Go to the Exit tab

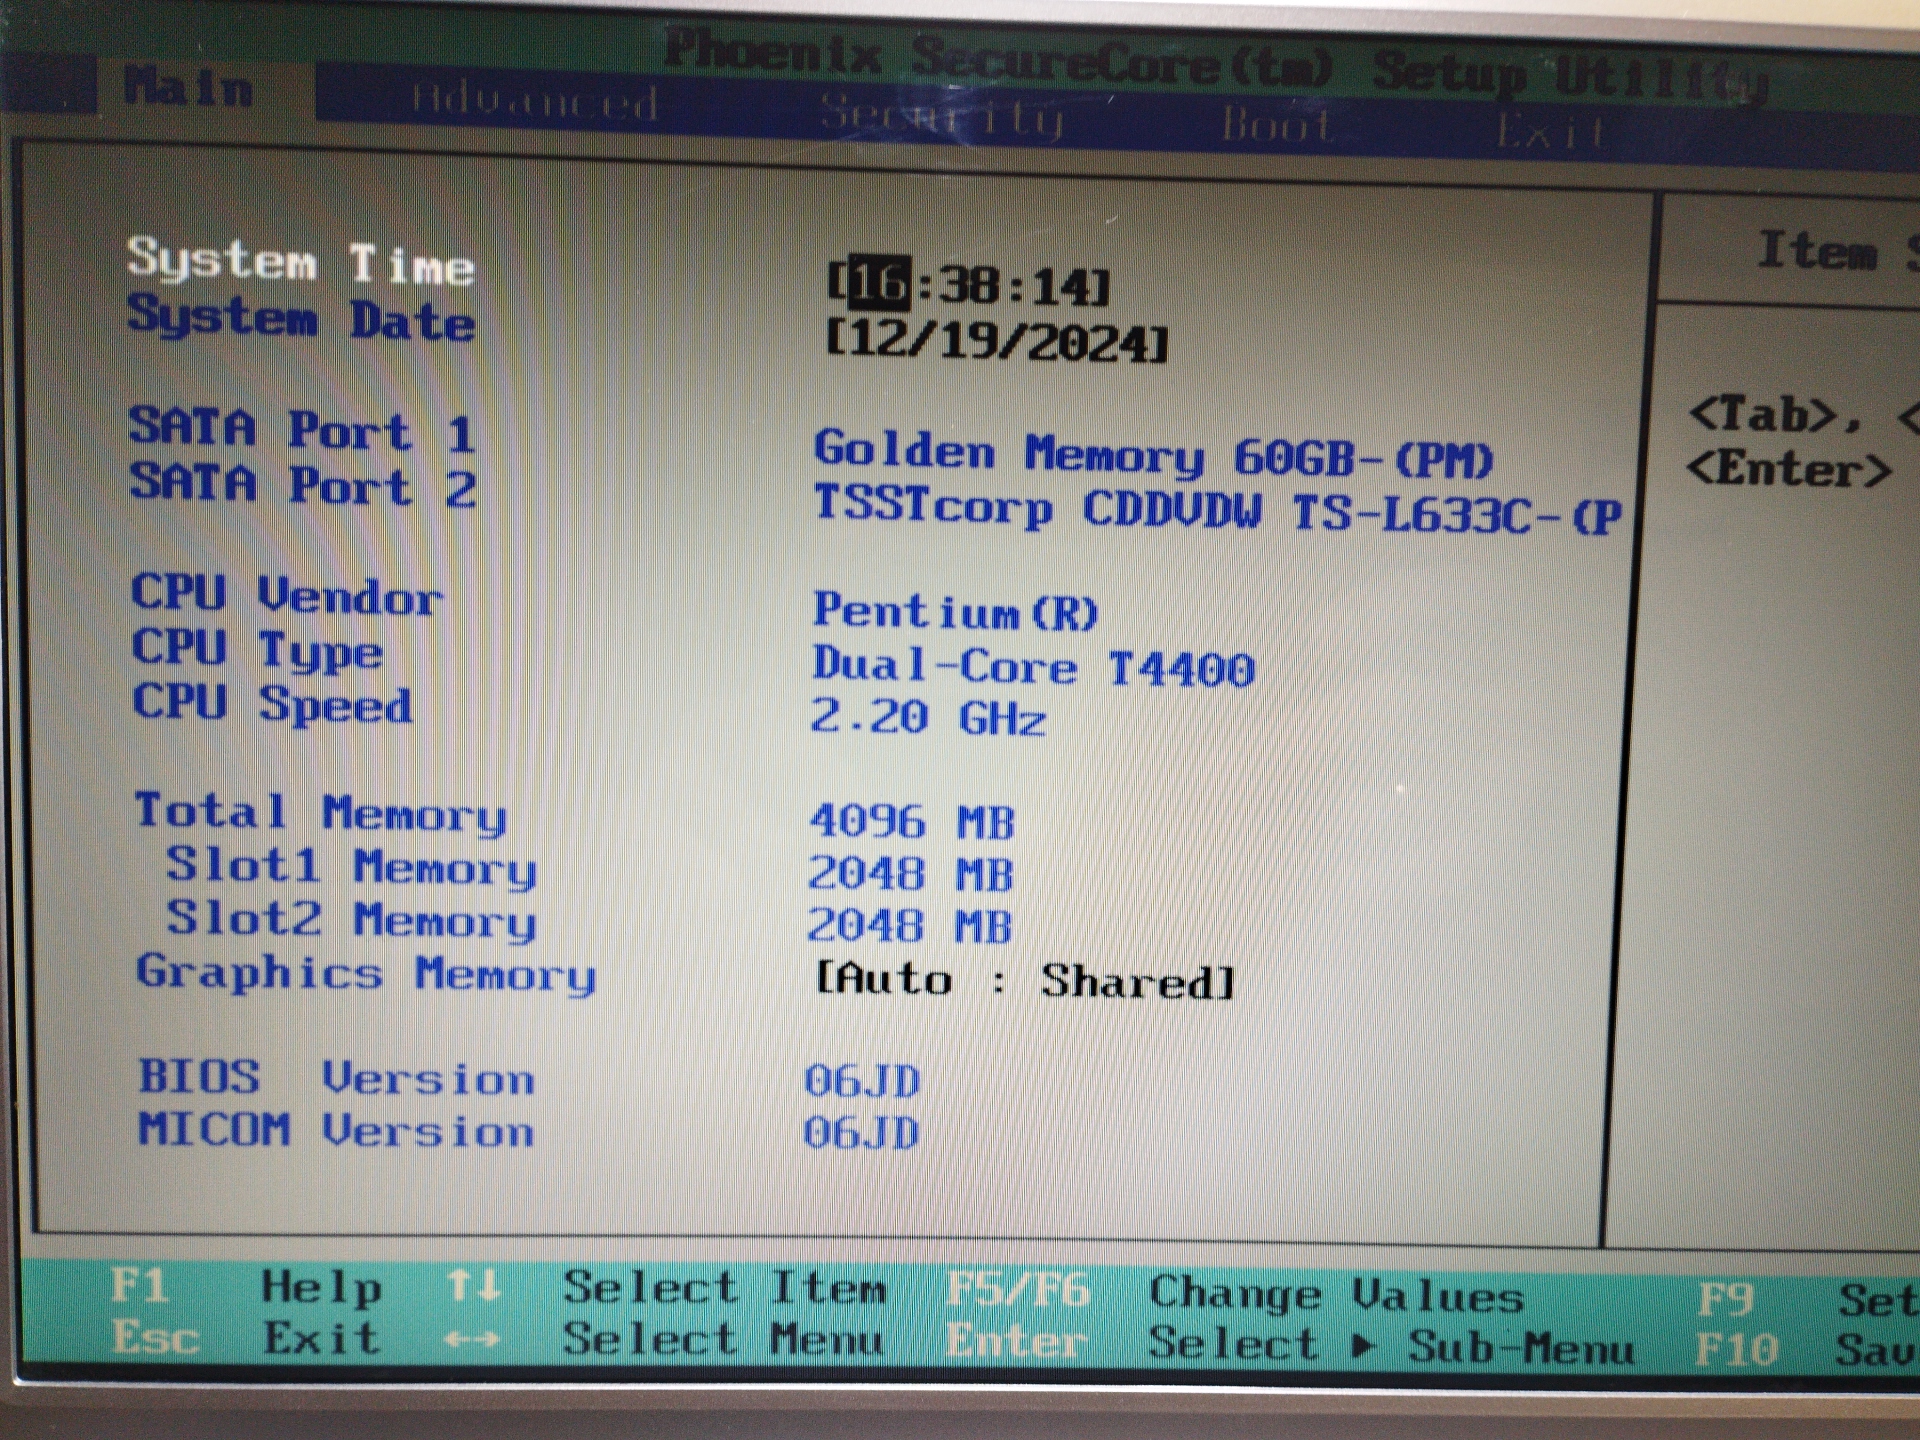(x=1551, y=132)
